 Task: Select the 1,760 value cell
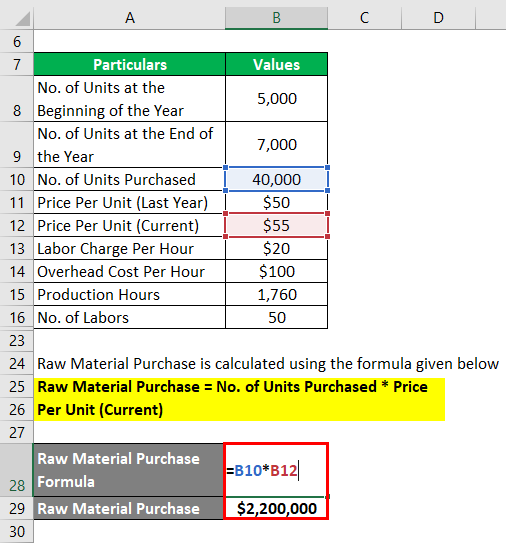(x=276, y=294)
